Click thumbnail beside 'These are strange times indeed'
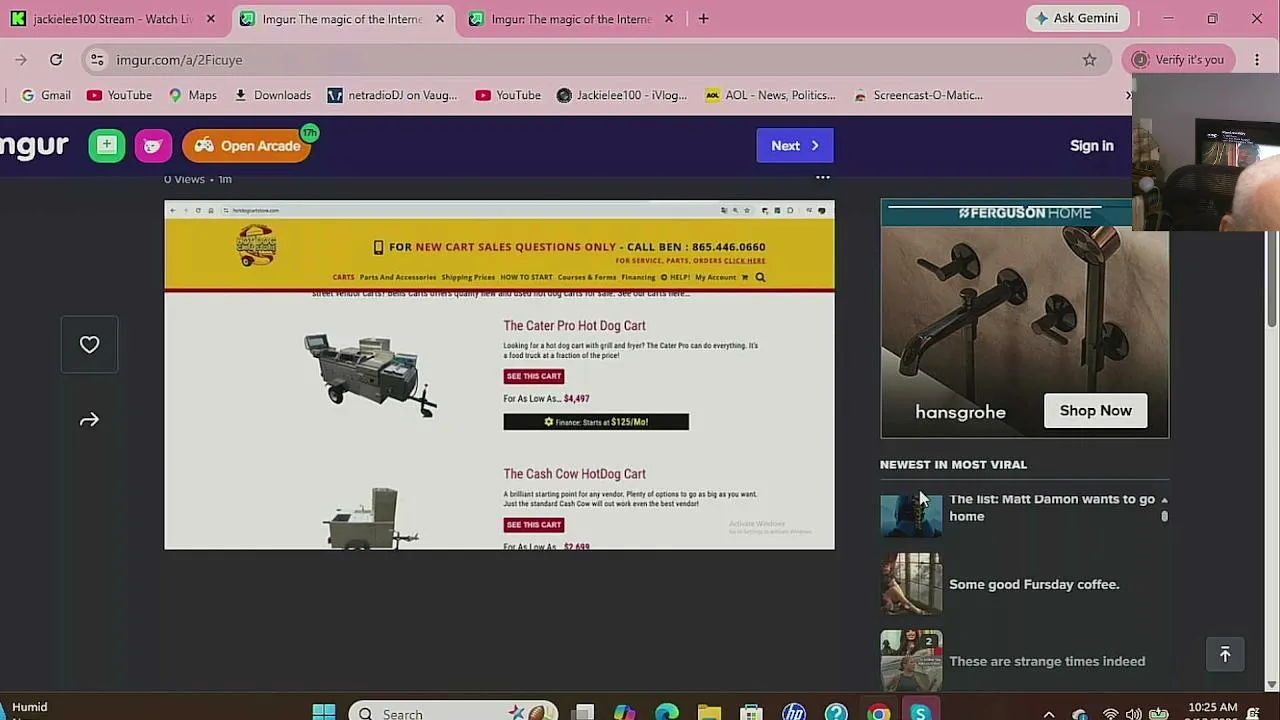The width and height of the screenshot is (1280, 720). (x=911, y=660)
